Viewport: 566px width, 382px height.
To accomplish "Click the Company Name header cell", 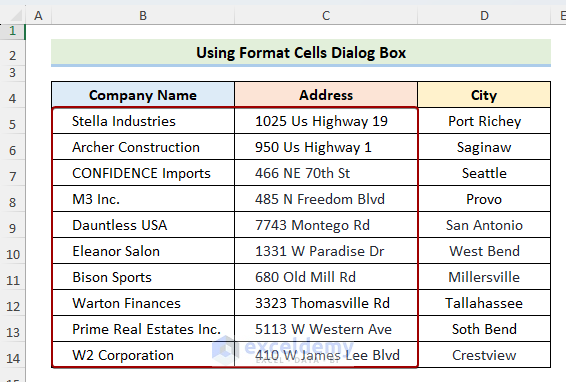I will (x=143, y=95).
